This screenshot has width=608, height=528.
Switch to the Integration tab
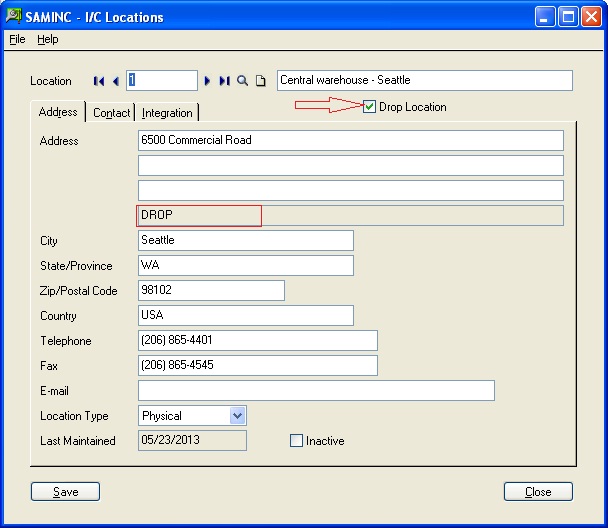pyautogui.click(x=167, y=113)
